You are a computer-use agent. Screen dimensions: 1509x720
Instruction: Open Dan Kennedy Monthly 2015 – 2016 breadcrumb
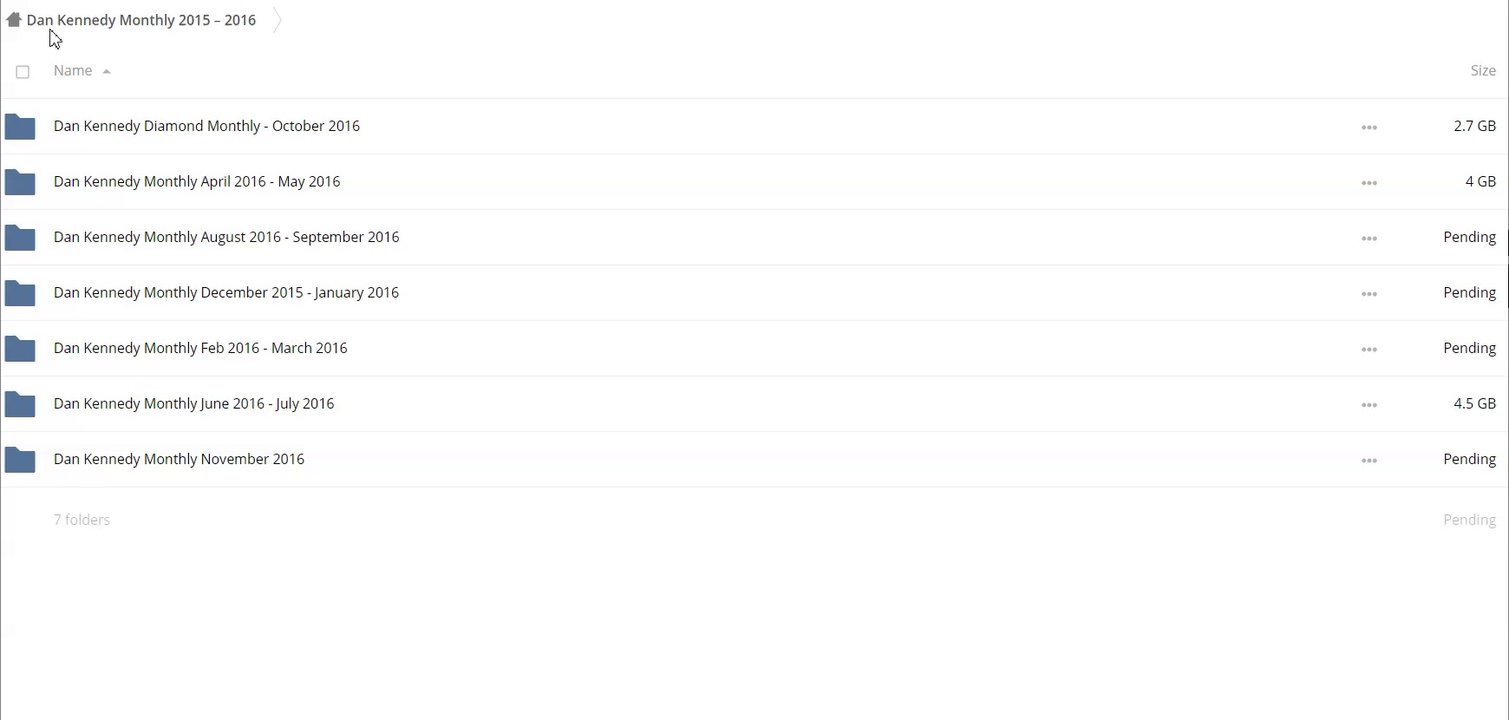(141, 20)
